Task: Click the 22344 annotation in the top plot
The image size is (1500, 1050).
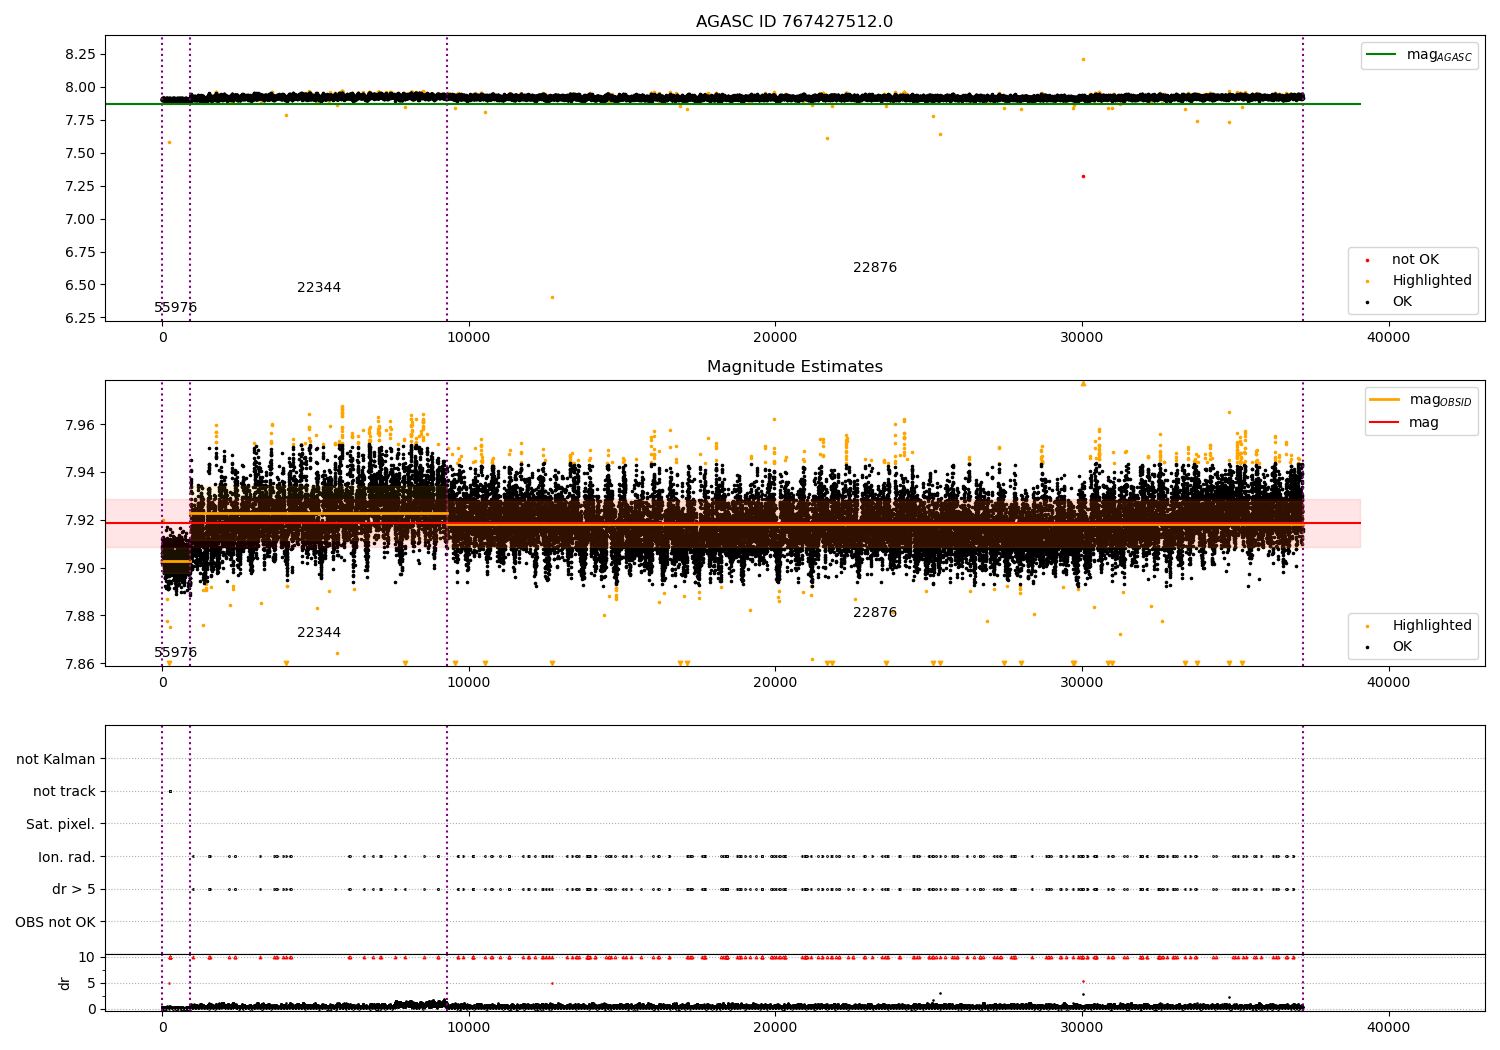Action: [x=319, y=288]
